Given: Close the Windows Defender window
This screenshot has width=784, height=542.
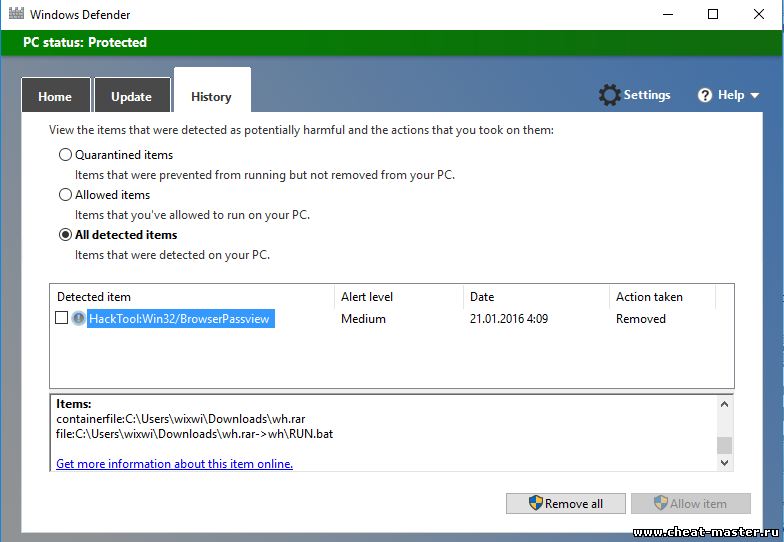Looking at the screenshot, I should click(758, 14).
